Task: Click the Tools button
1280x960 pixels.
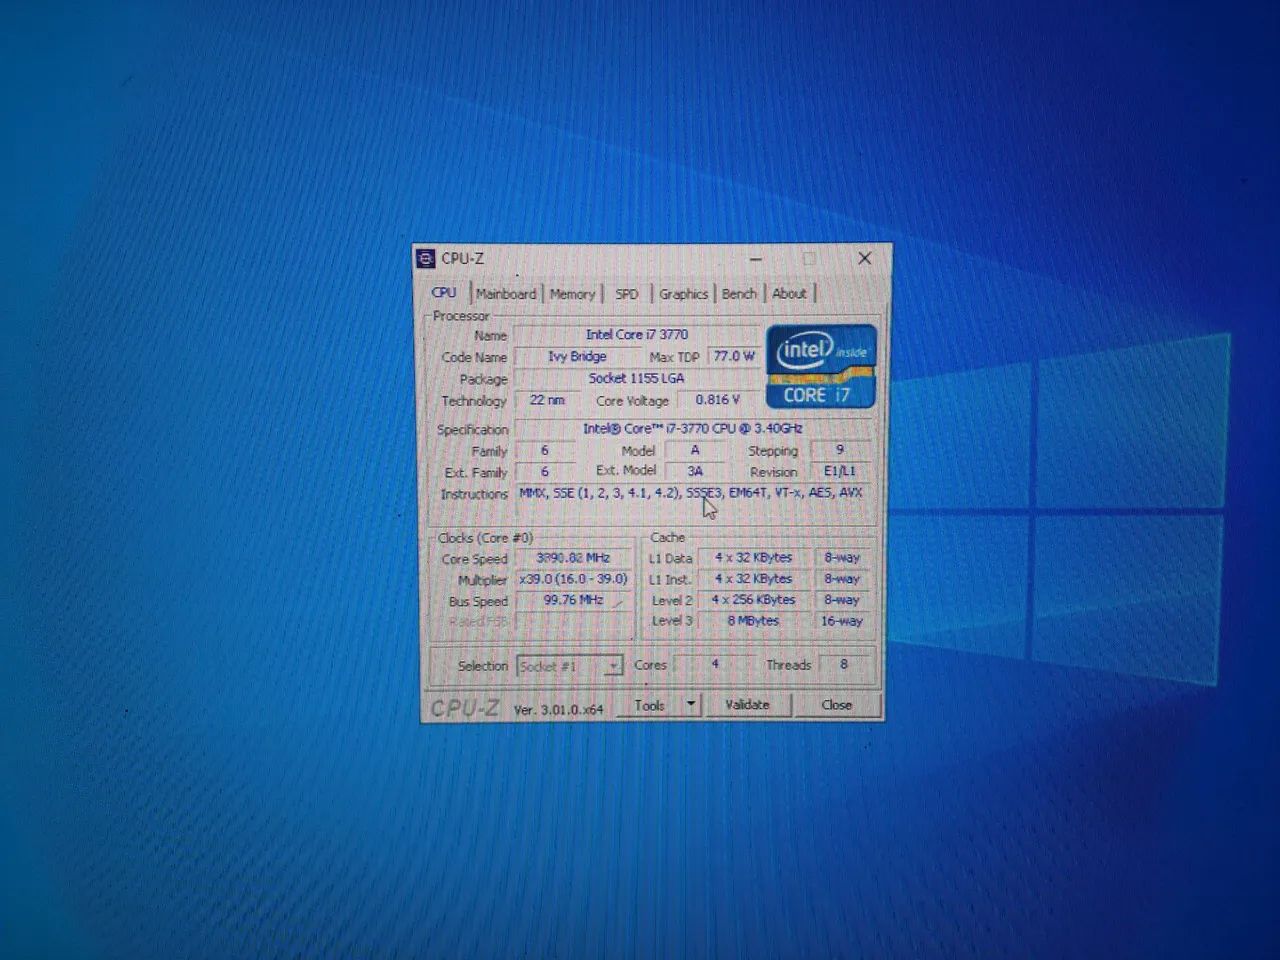Action: pos(650,705)
